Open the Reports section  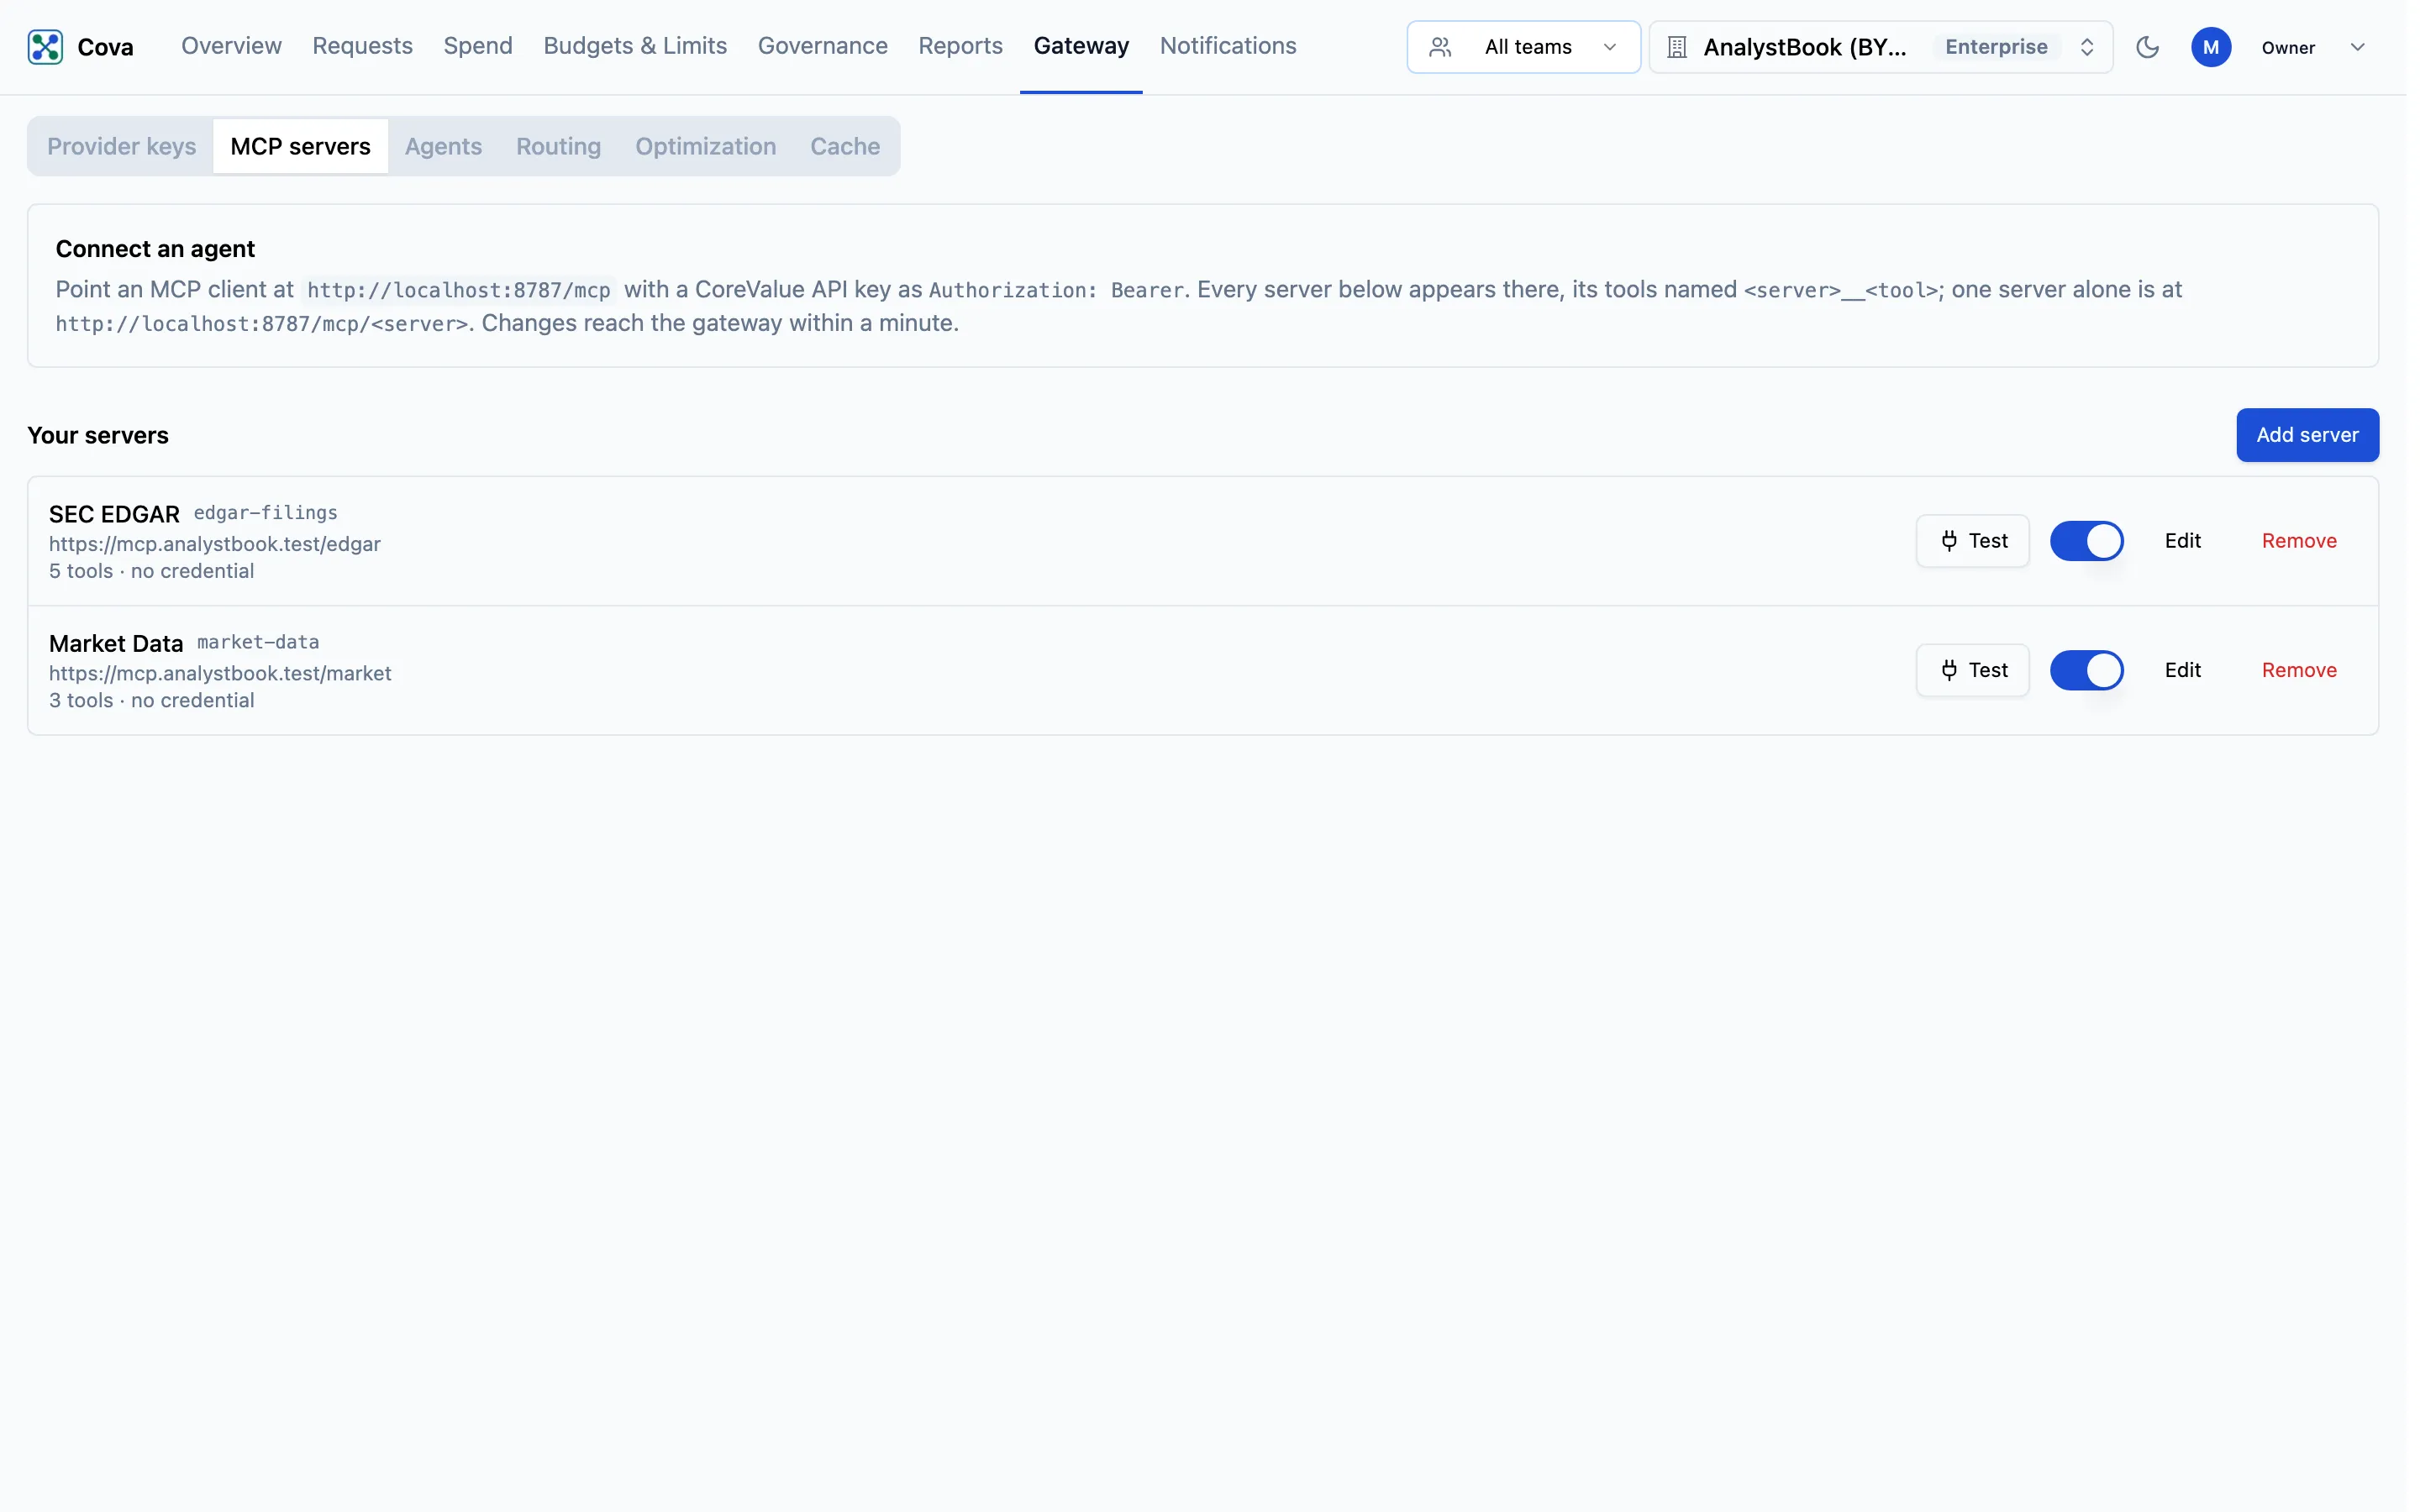tap(960, 46)
